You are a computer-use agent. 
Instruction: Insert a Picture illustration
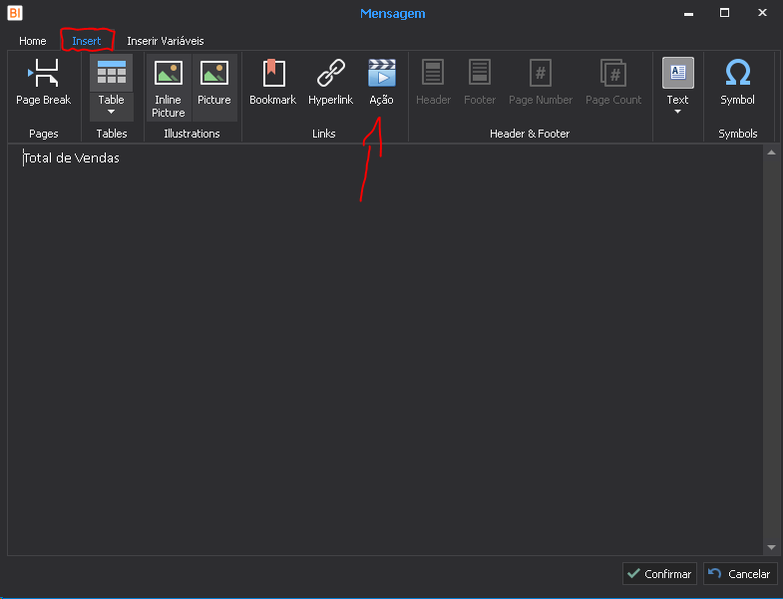(214, 88)
